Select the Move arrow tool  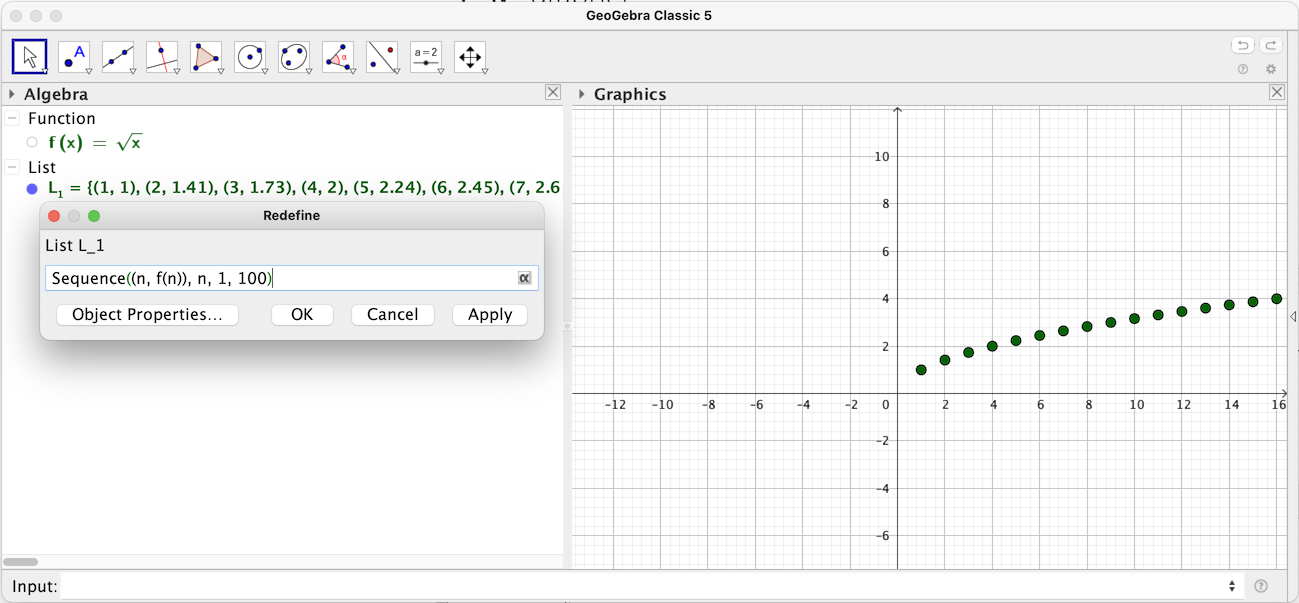(x=30, y=57)
